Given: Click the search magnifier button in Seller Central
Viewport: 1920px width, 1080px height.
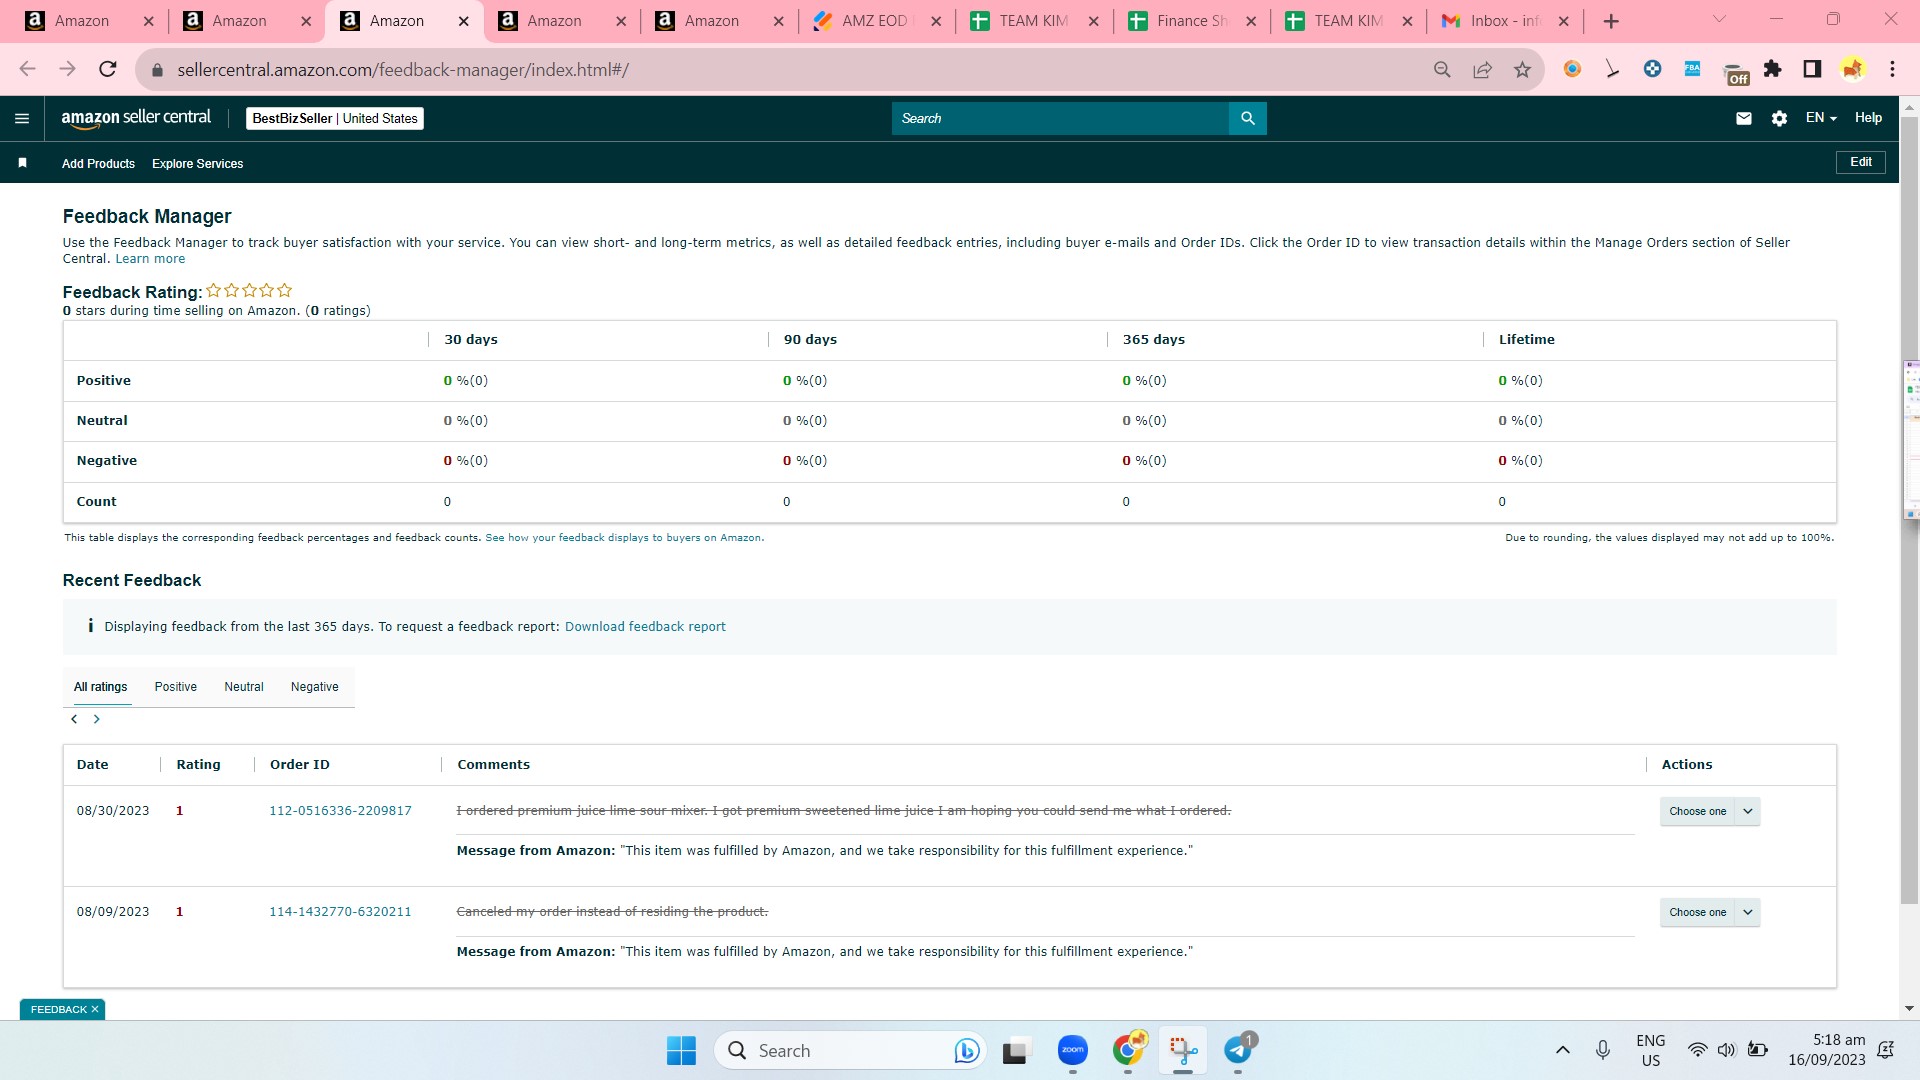Looking at the screenshot, I should (x=1247, y=118).
